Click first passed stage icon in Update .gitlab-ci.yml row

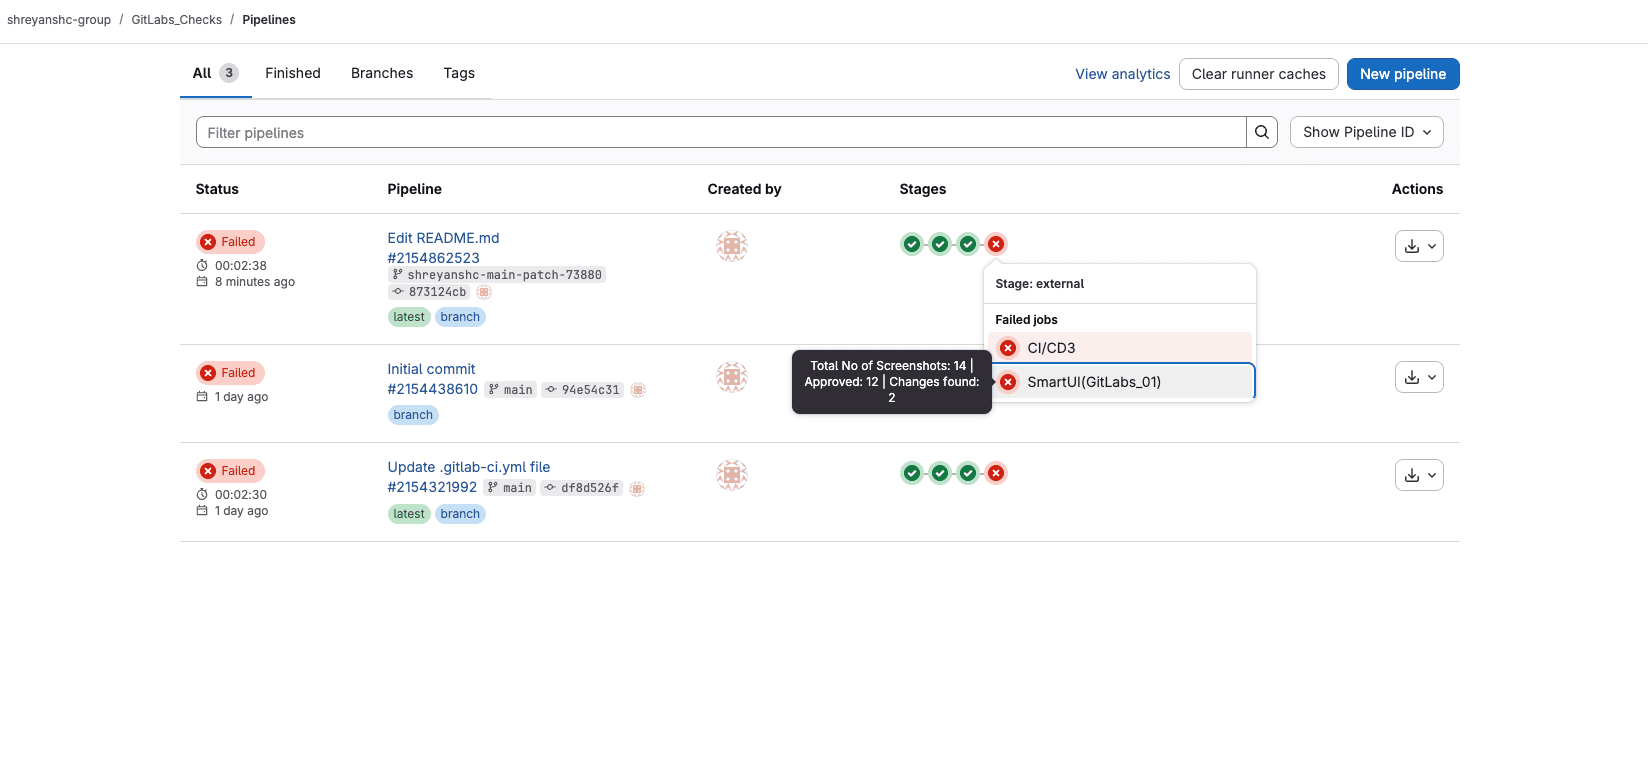pos(912,473)
